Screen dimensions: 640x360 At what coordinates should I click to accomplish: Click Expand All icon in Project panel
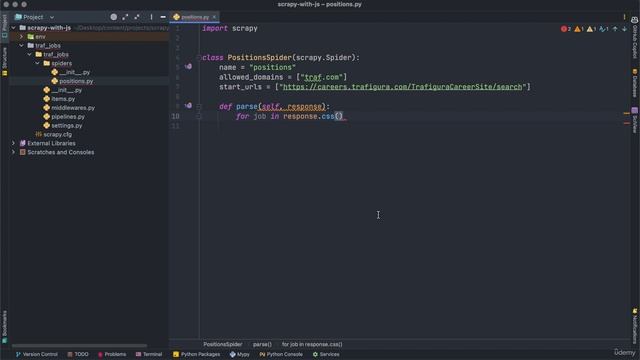click(125, 17)
